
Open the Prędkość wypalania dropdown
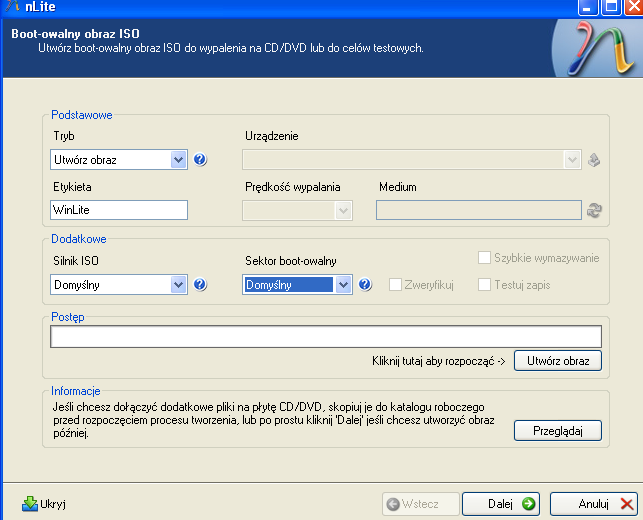(297, 210)
